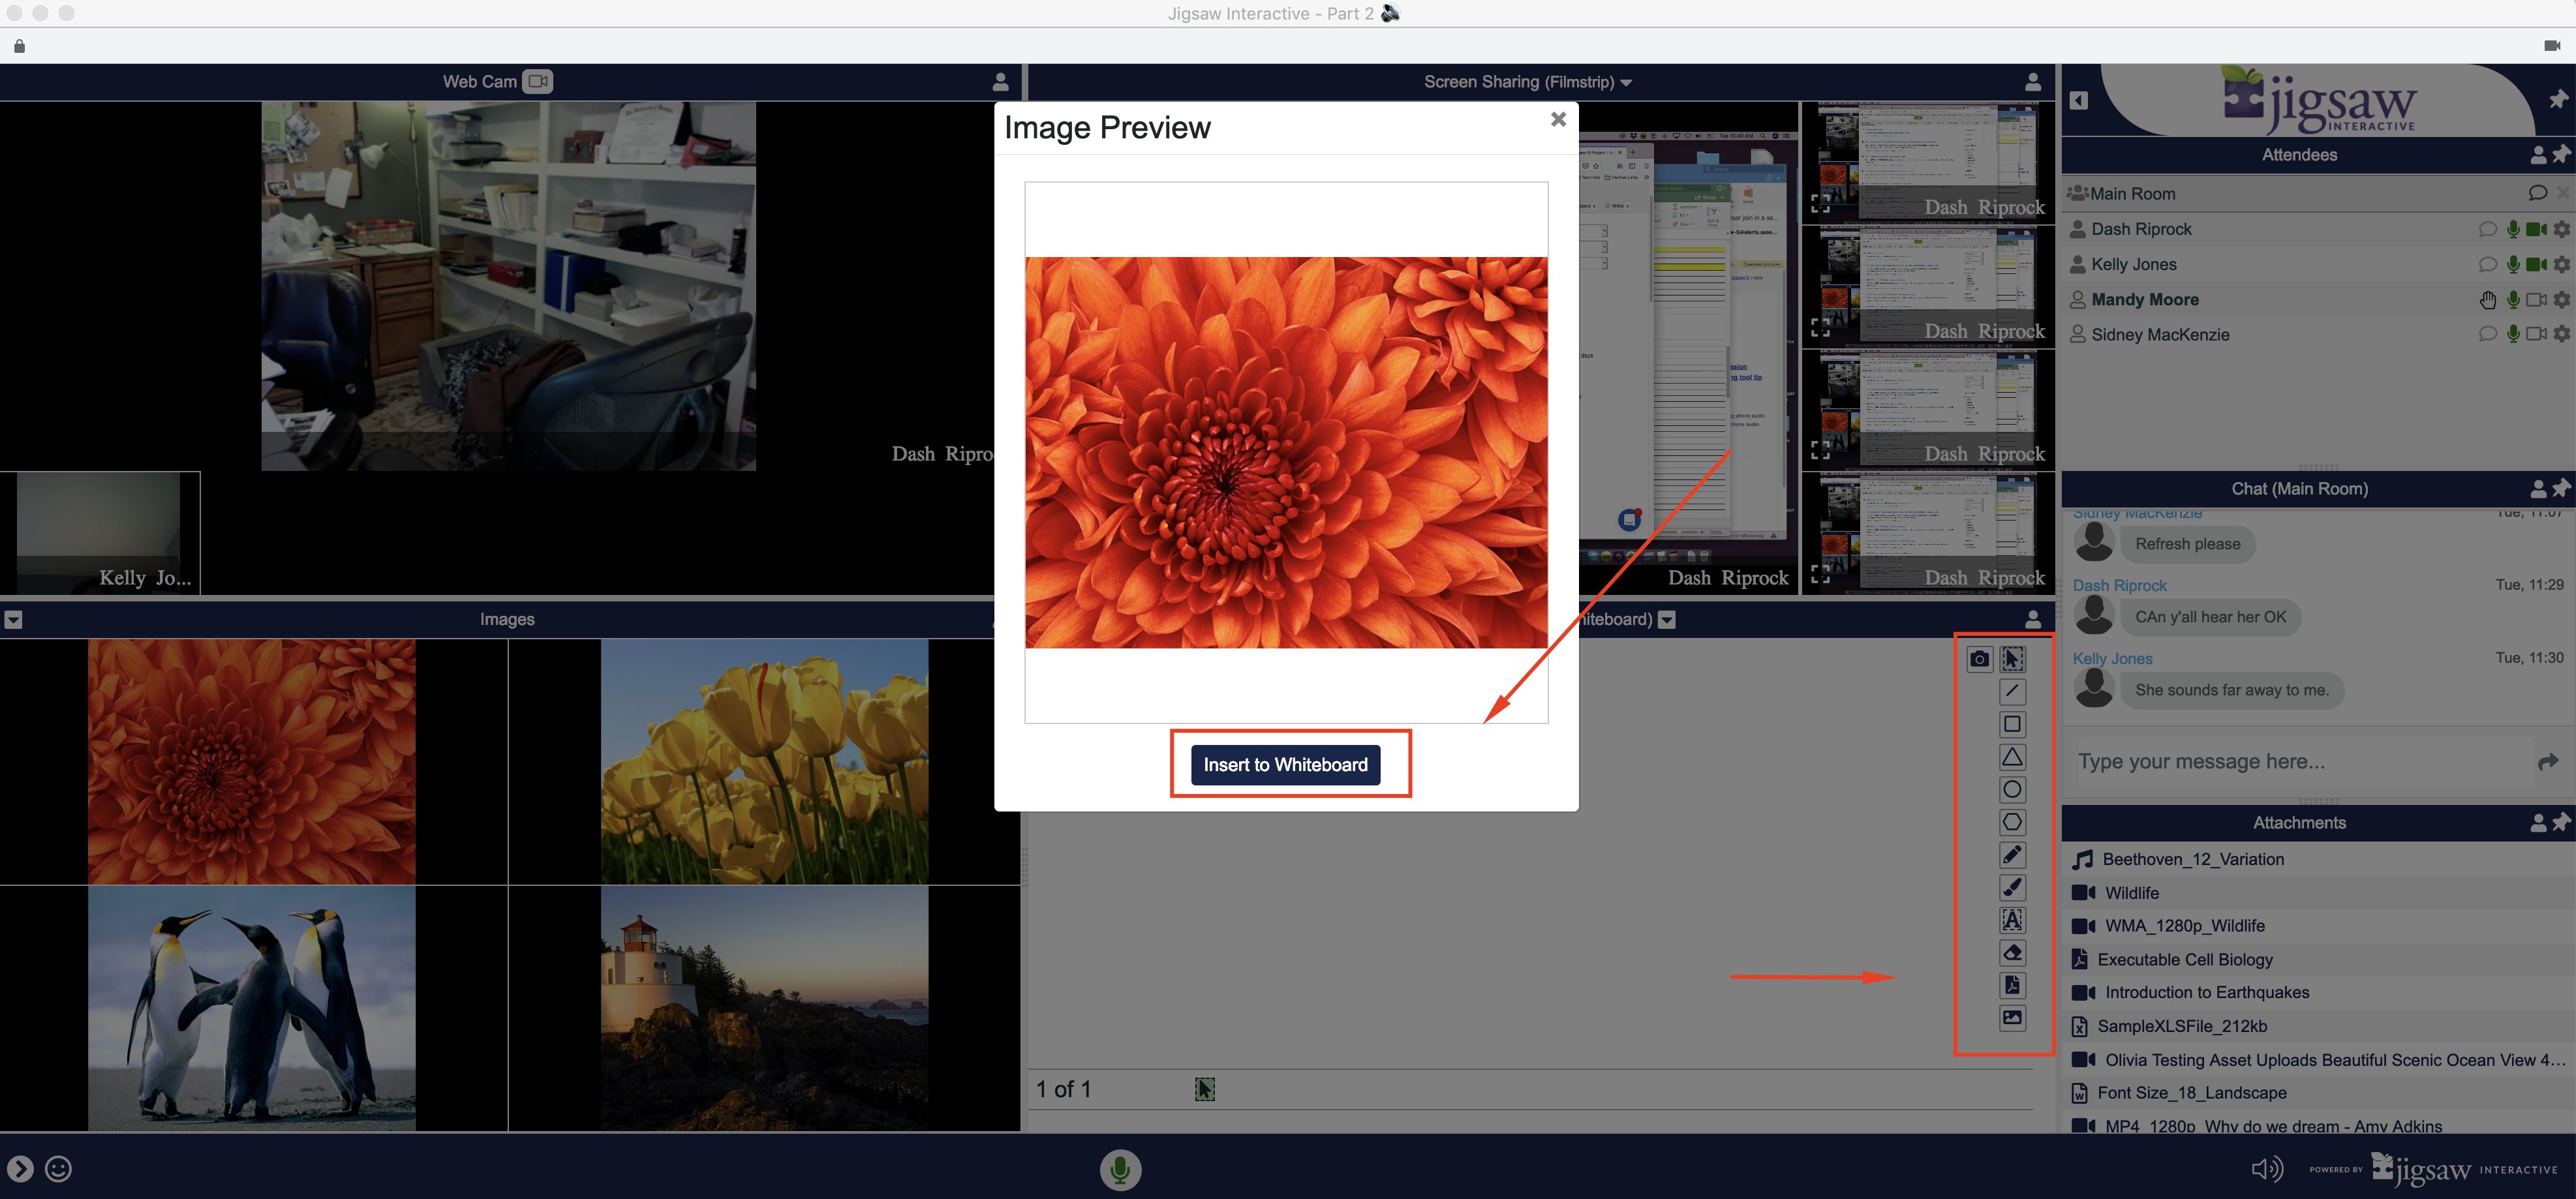Select the triangle shape tool

pyautogui.click(x=2012, y=757)
